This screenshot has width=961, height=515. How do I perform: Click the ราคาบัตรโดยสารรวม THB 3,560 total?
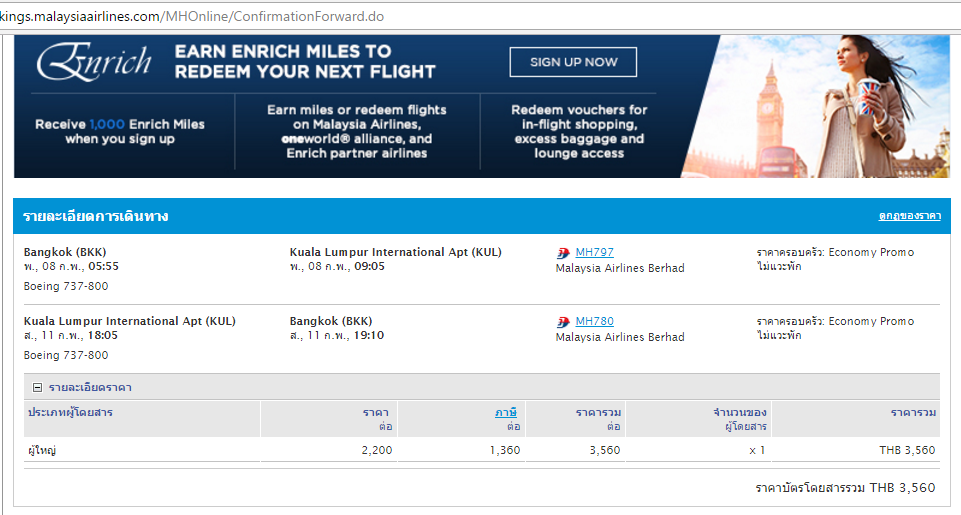pos(845,488)
